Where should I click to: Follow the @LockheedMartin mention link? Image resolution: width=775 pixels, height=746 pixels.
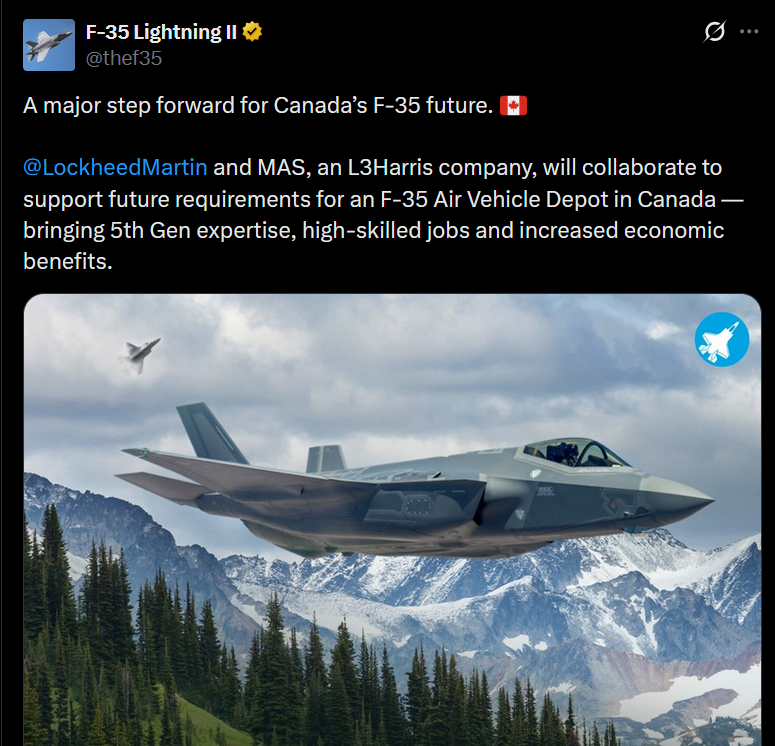(x=115, y=168)
